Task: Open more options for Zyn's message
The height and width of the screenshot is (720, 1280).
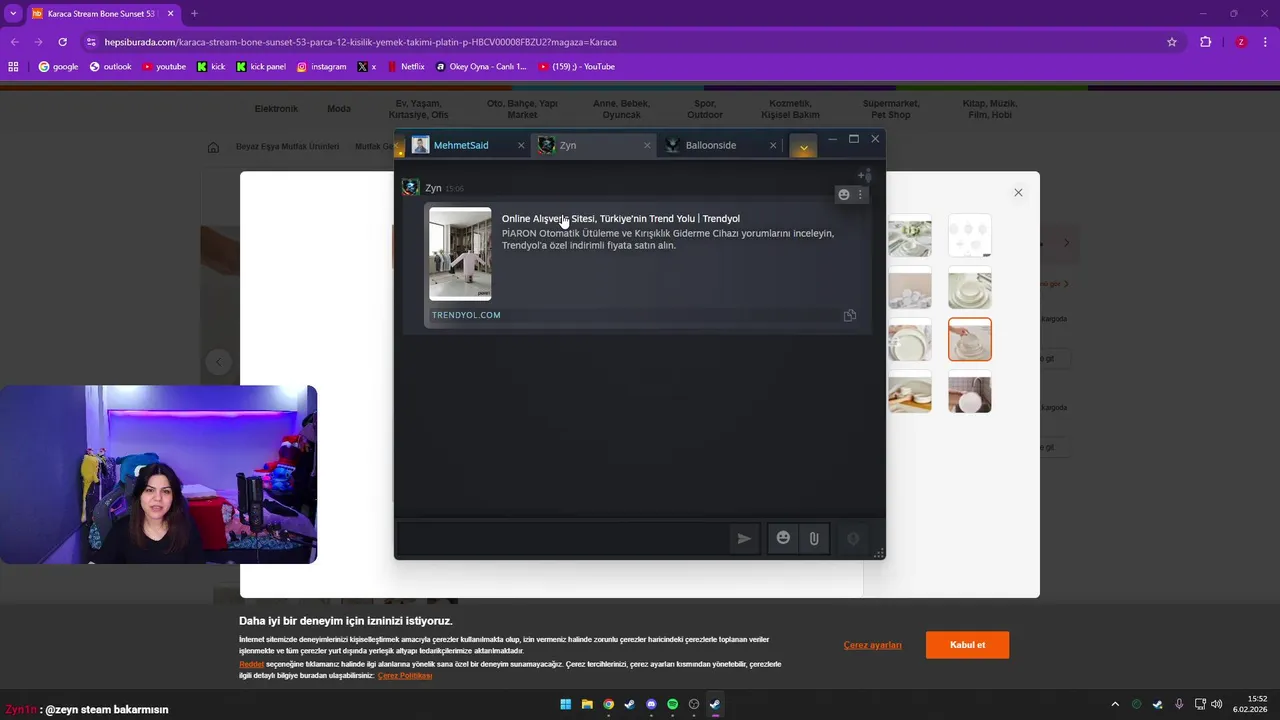Action: [860, 195]
